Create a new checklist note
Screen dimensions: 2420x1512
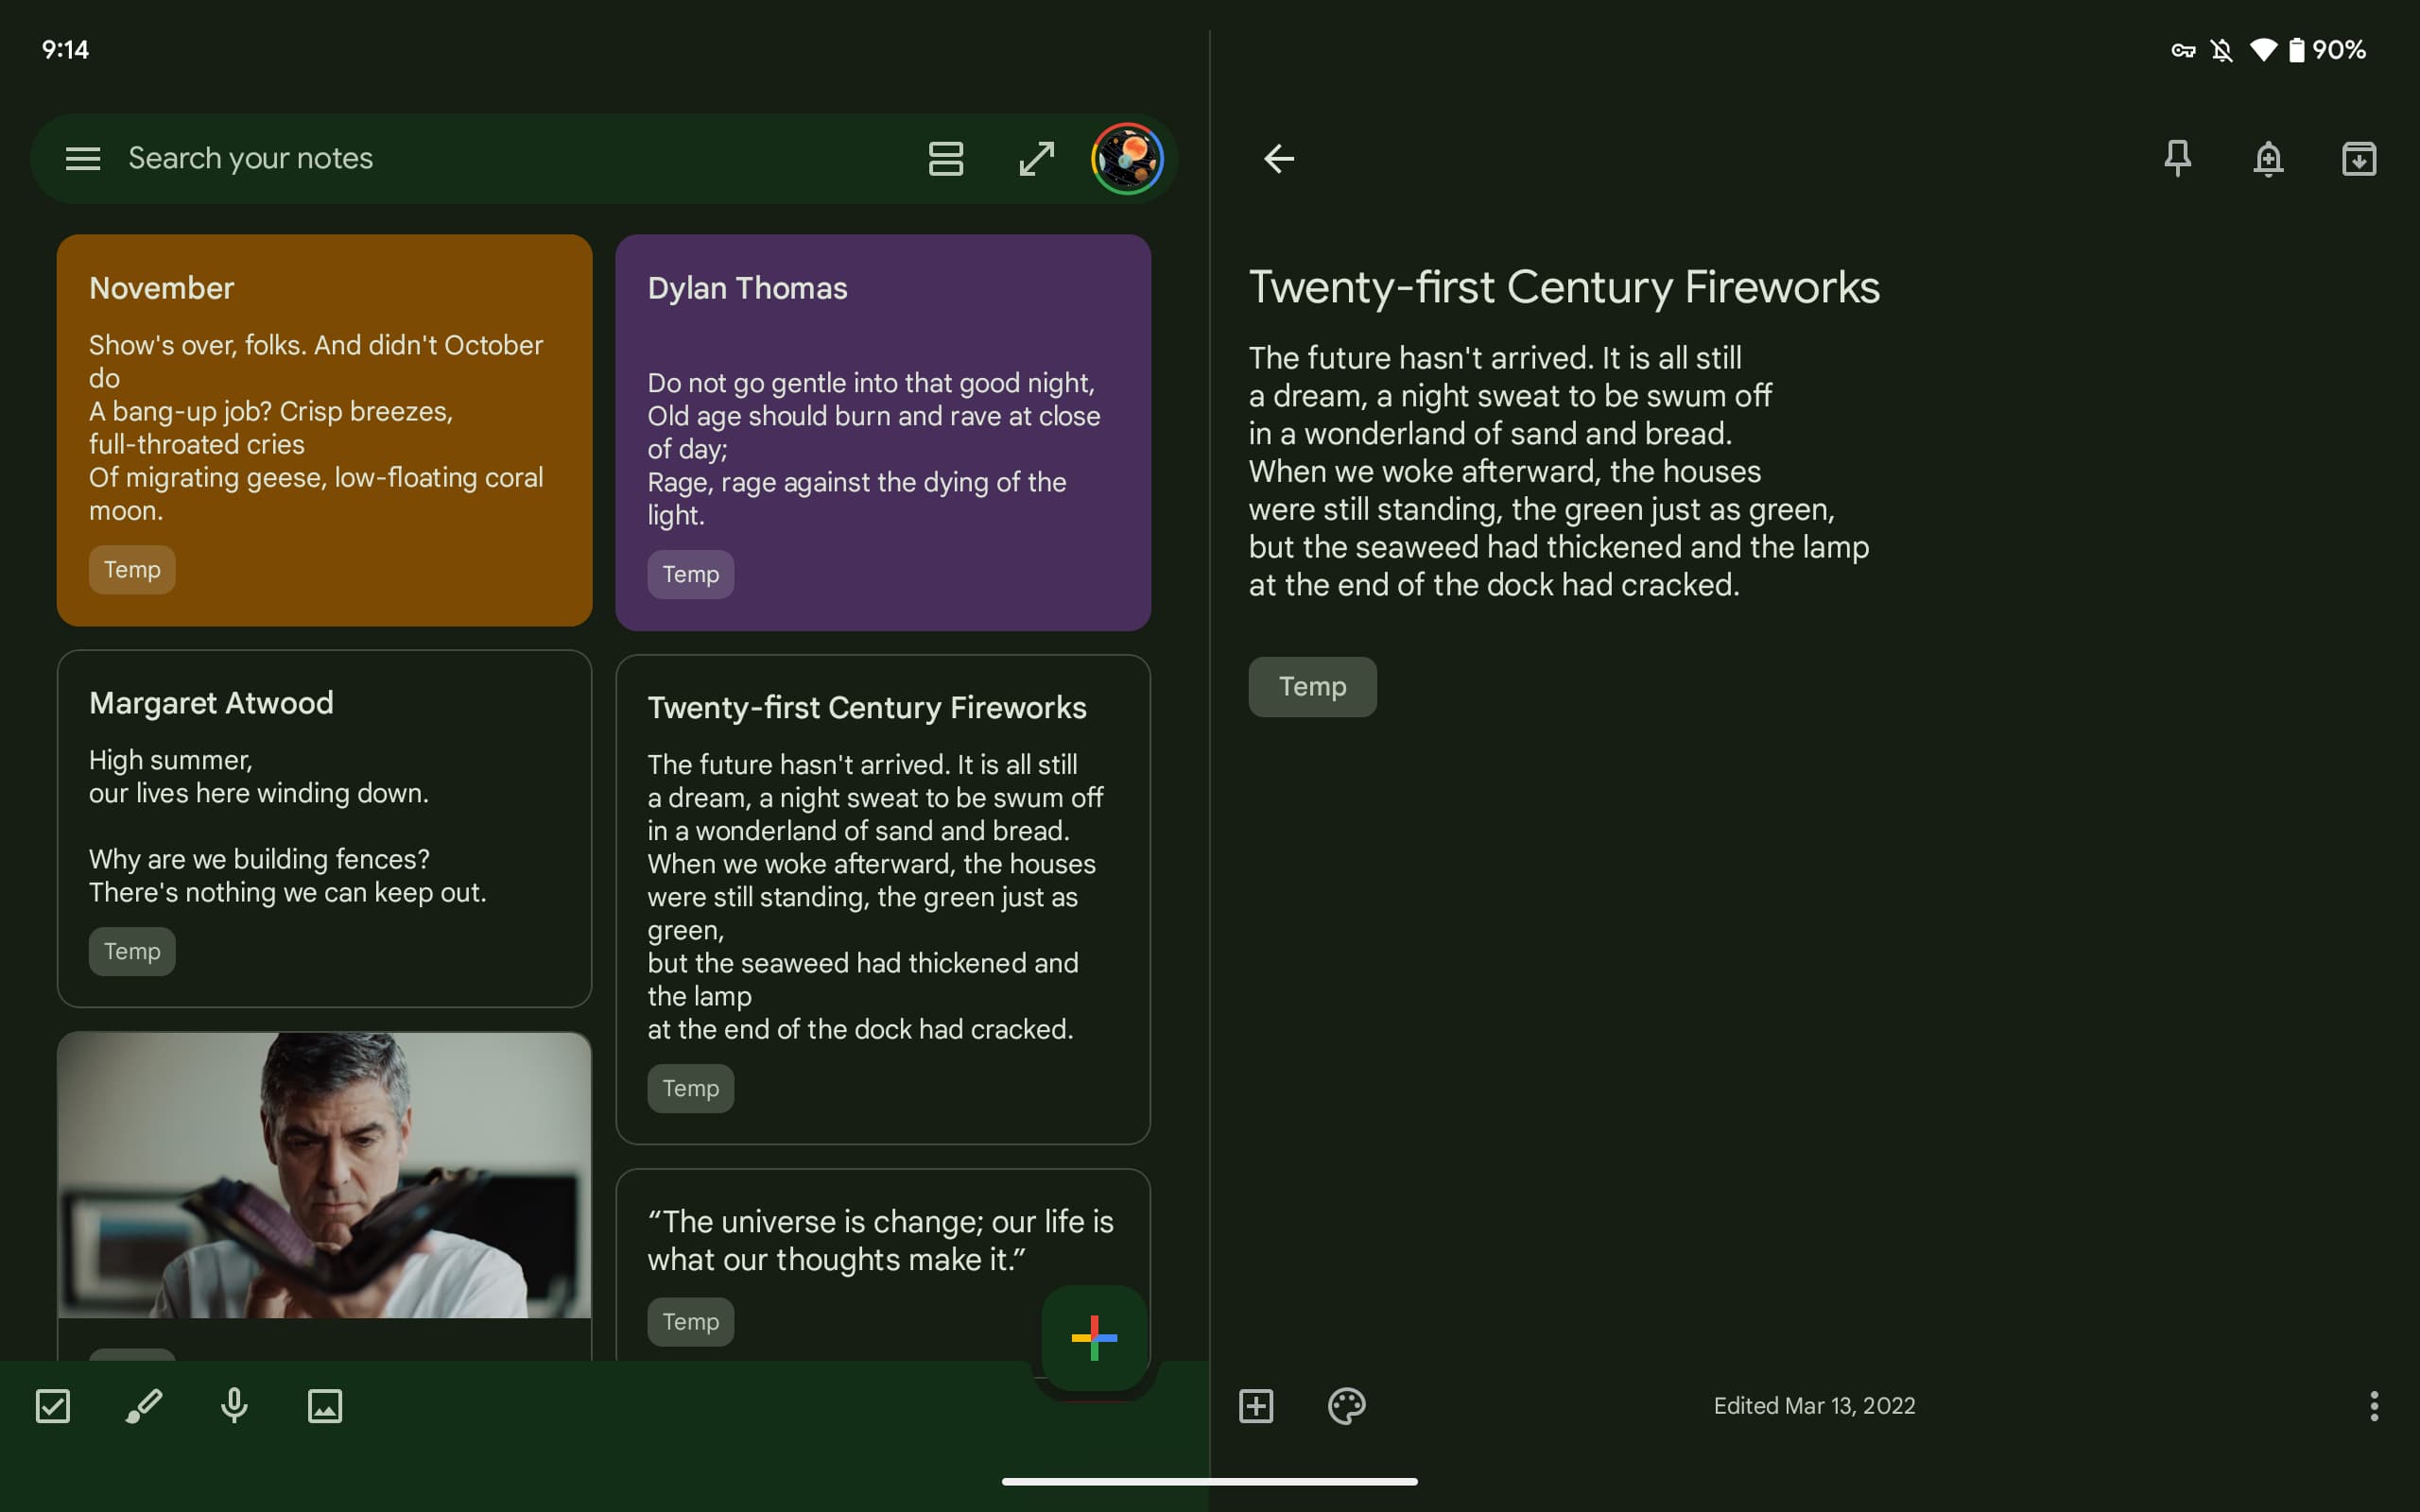[53, 1405]
